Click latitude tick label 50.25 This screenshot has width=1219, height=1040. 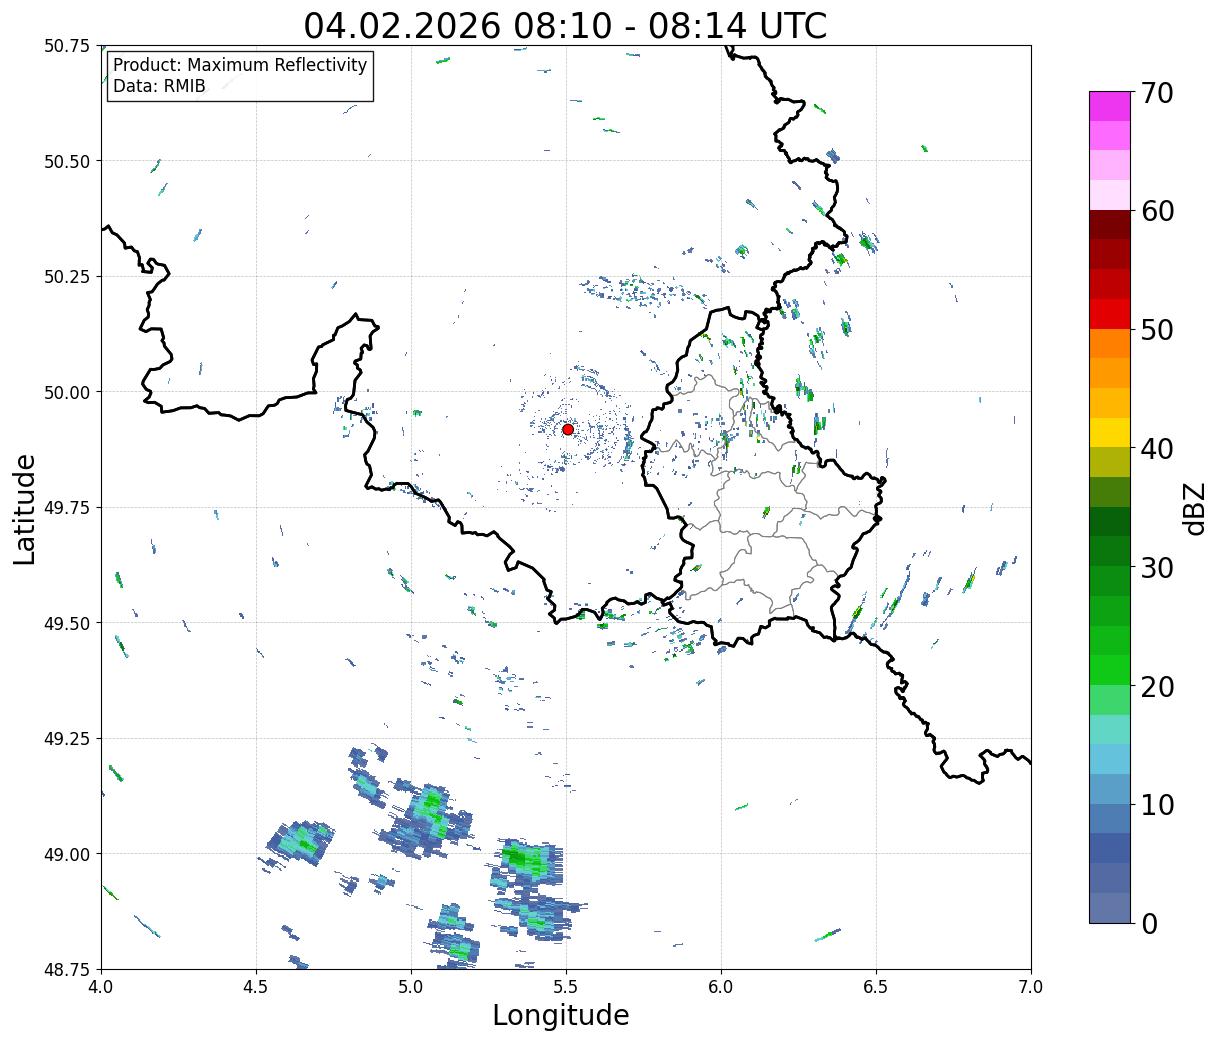[x=68, y=277]
